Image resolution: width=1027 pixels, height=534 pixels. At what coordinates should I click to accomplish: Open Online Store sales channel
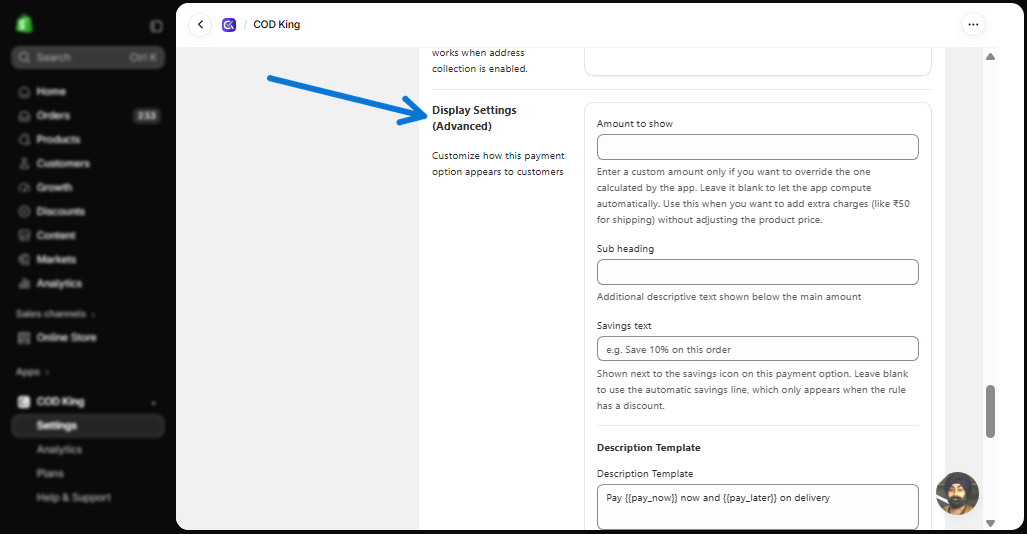(x=66, y=337)
